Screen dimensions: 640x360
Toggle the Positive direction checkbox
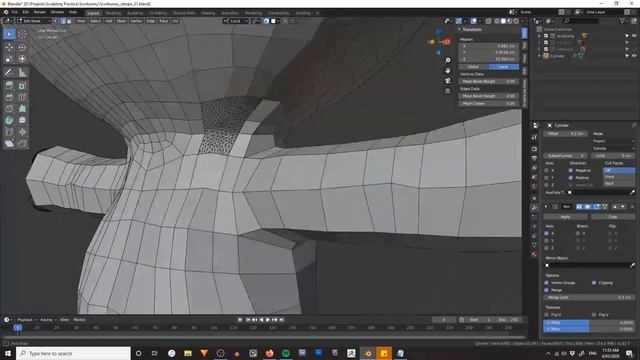[571, 178]
